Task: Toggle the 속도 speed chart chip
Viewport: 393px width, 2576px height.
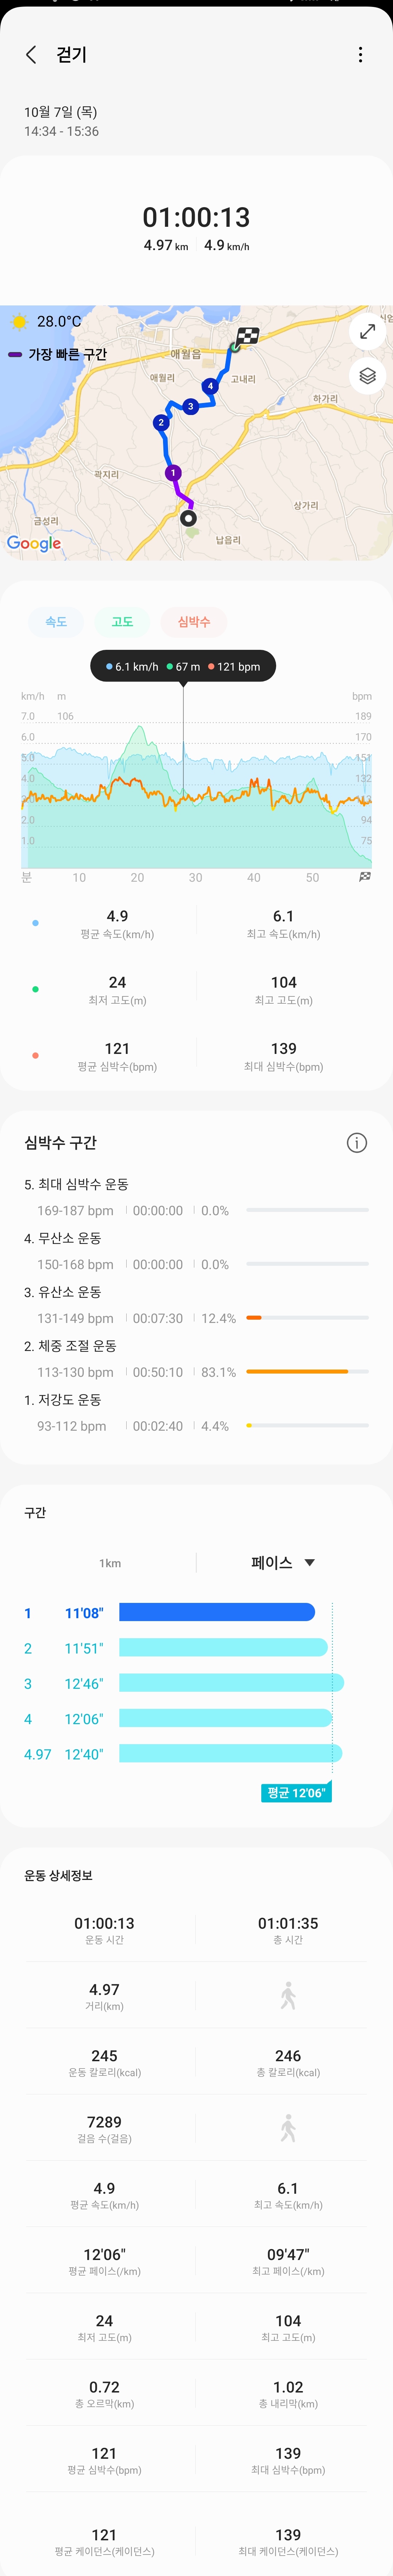Action: point(56,622)
